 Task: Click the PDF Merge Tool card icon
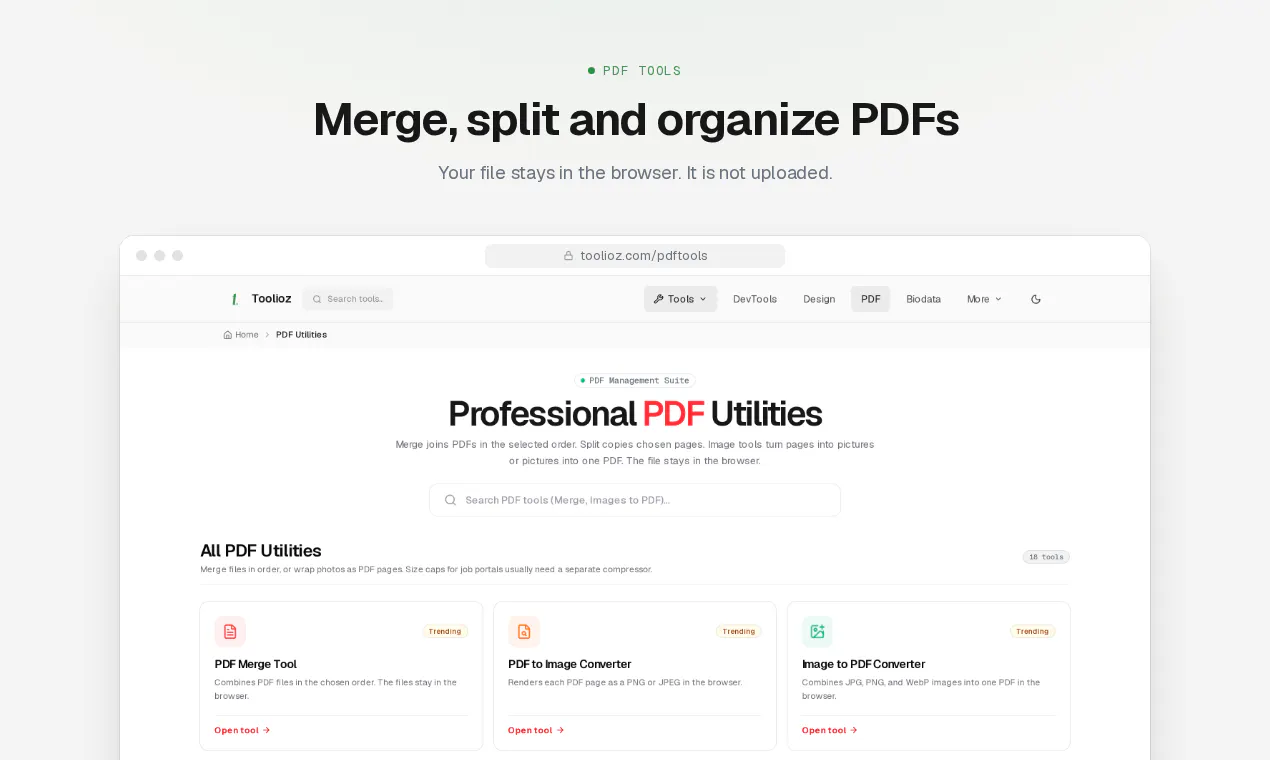click(x=230, y=631)
